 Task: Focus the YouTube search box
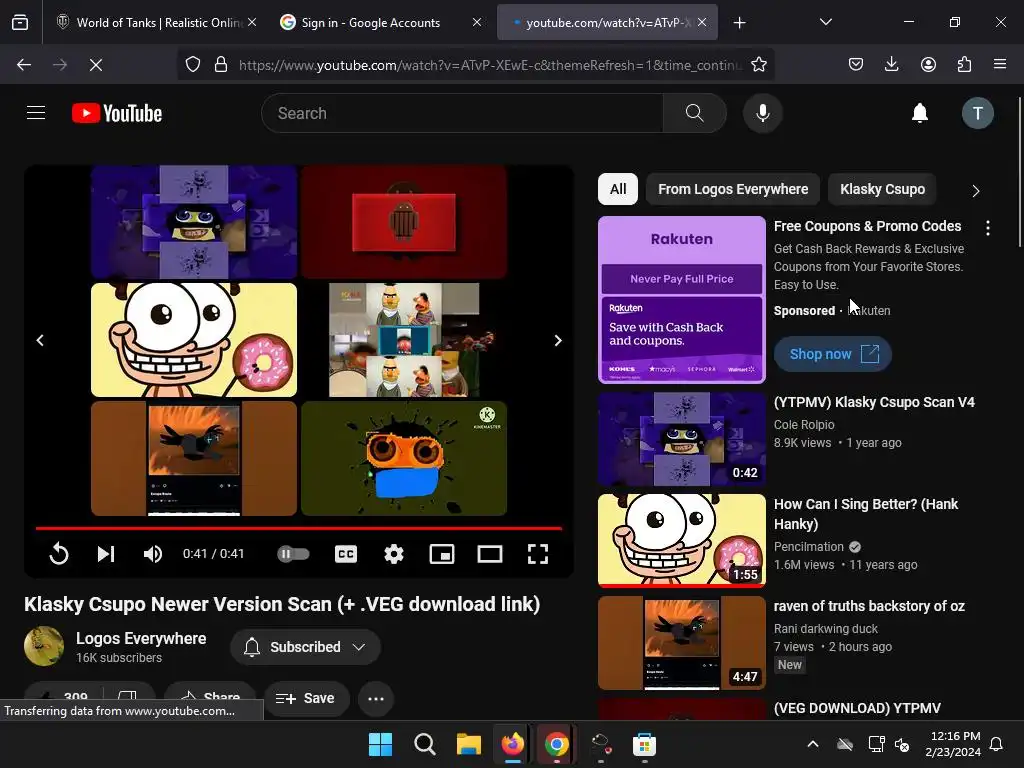(462, 113)
